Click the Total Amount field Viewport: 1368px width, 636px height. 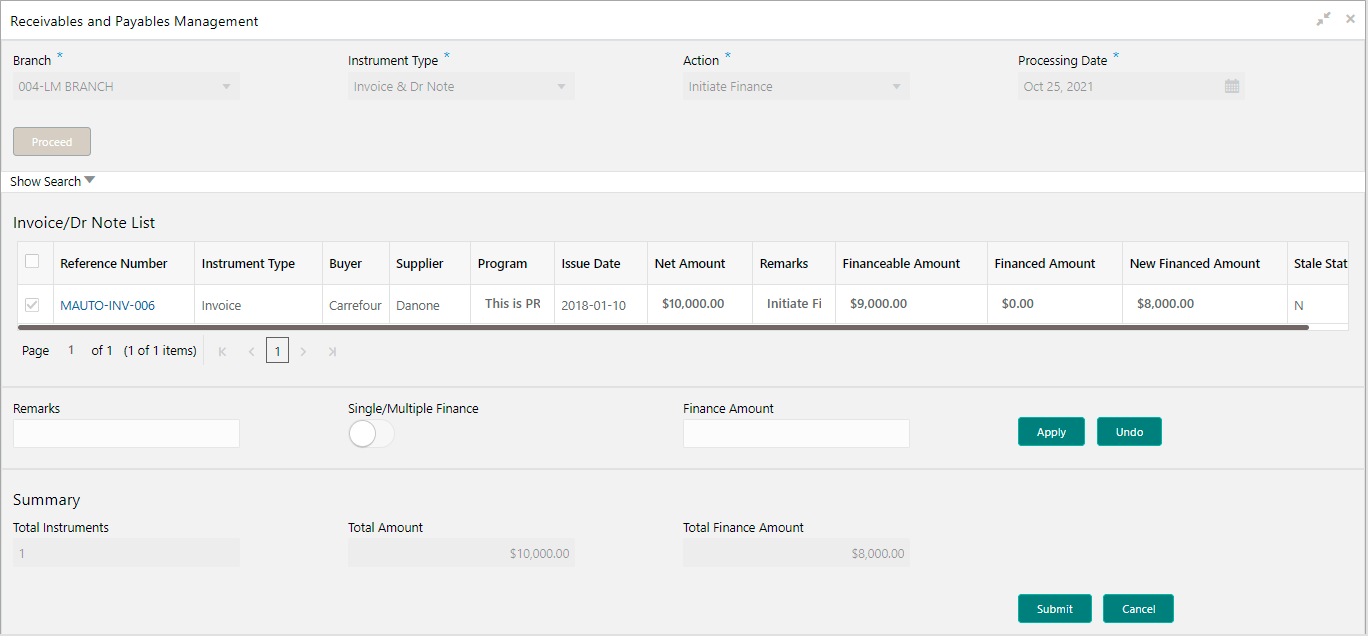[x=461, y=553]
